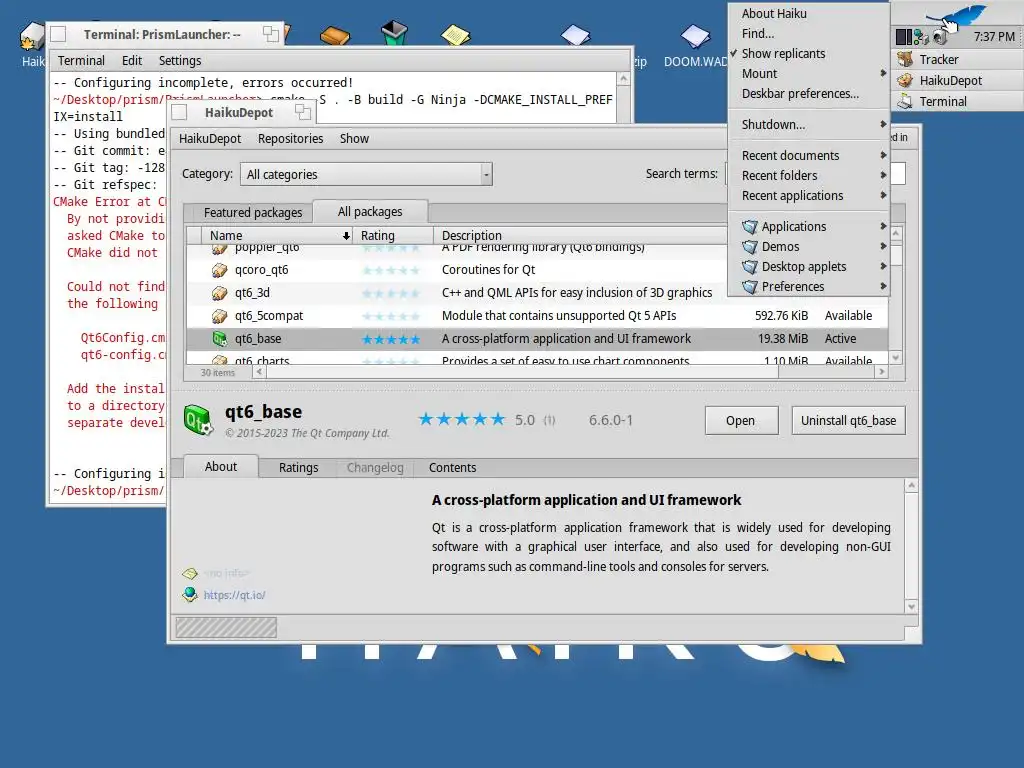Click the globe icon beside https://qt.io/
1024x768 pixels.
[x=190, y=594]
